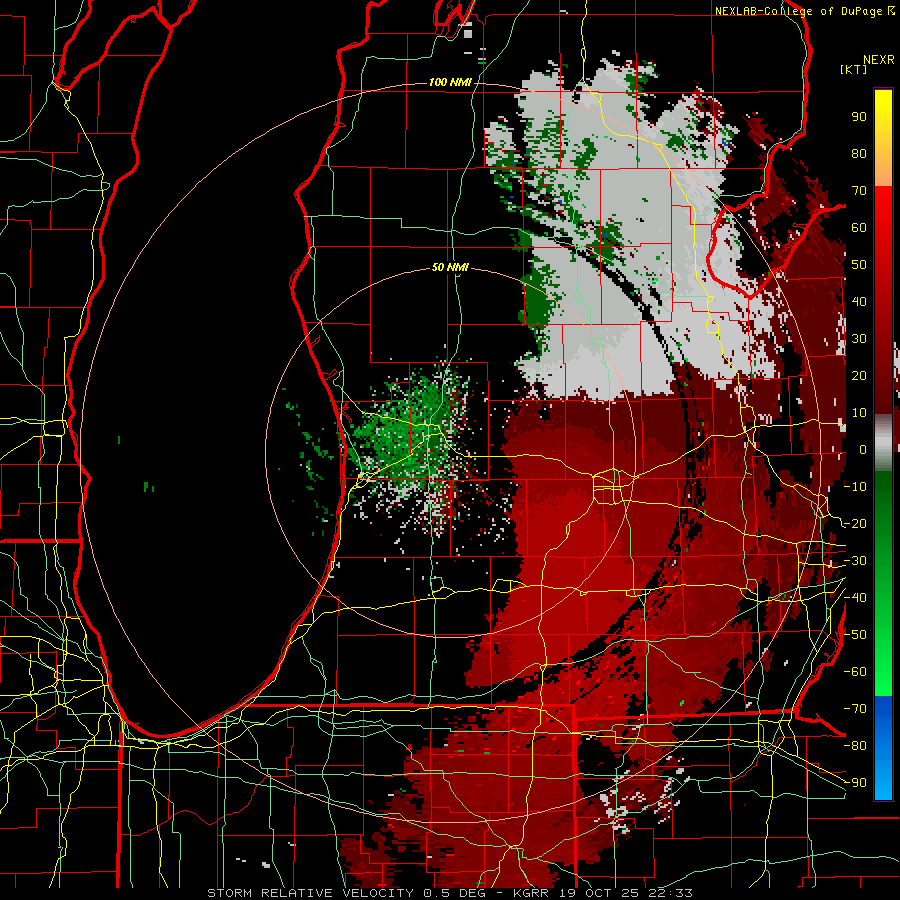
Task: Select the positive 50 velocity scale label
Action: [x=859, y=265]
